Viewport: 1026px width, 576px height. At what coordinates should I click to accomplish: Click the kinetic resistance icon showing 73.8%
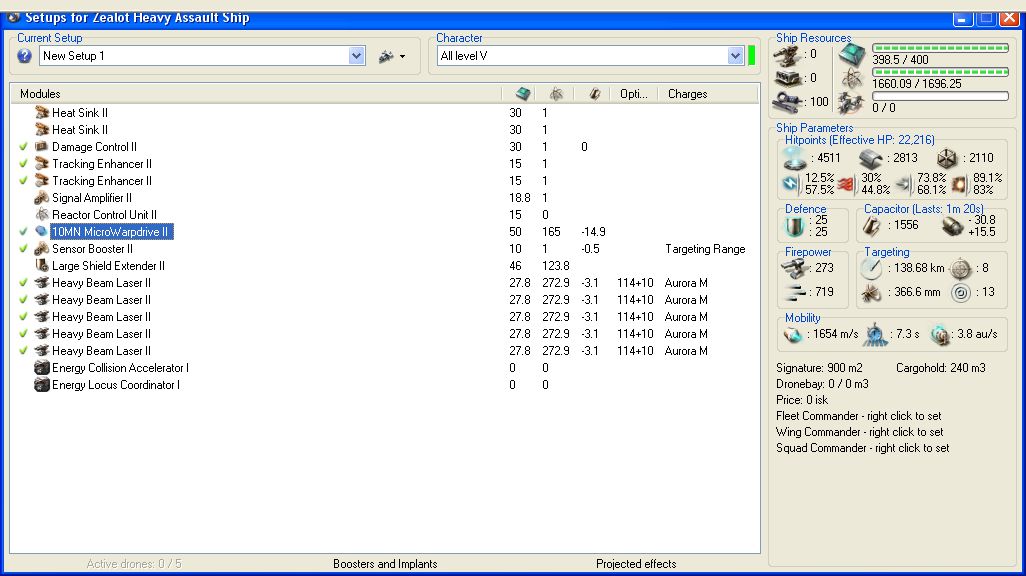tap(904, 184)
